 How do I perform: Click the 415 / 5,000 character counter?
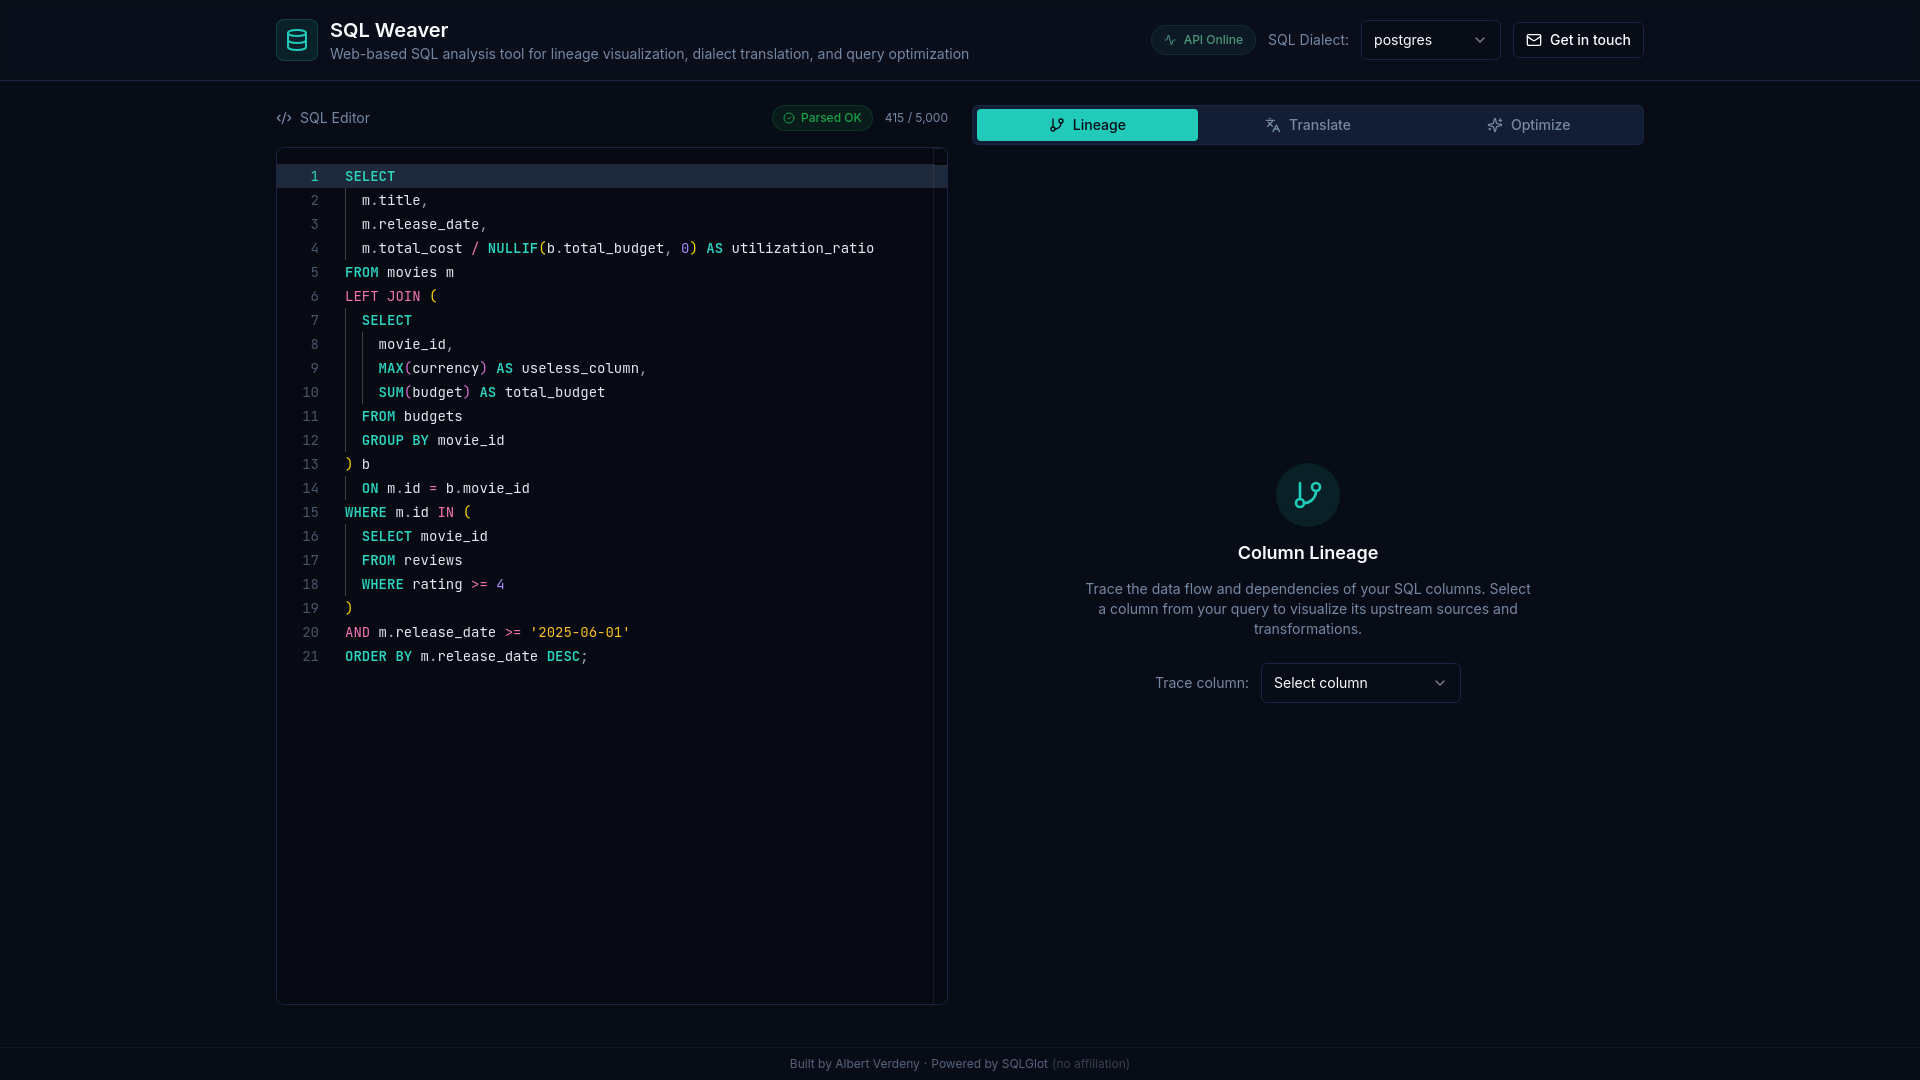click(916, 118)
